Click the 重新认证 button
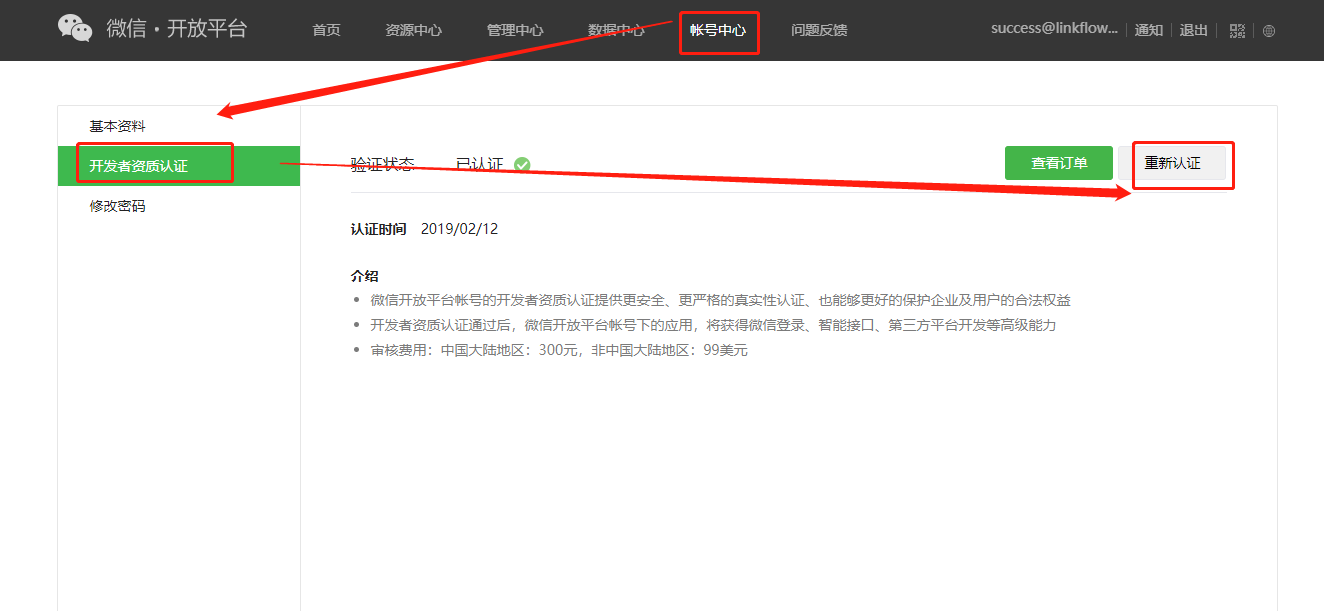1324x611 pixels. coord(1172,163)
